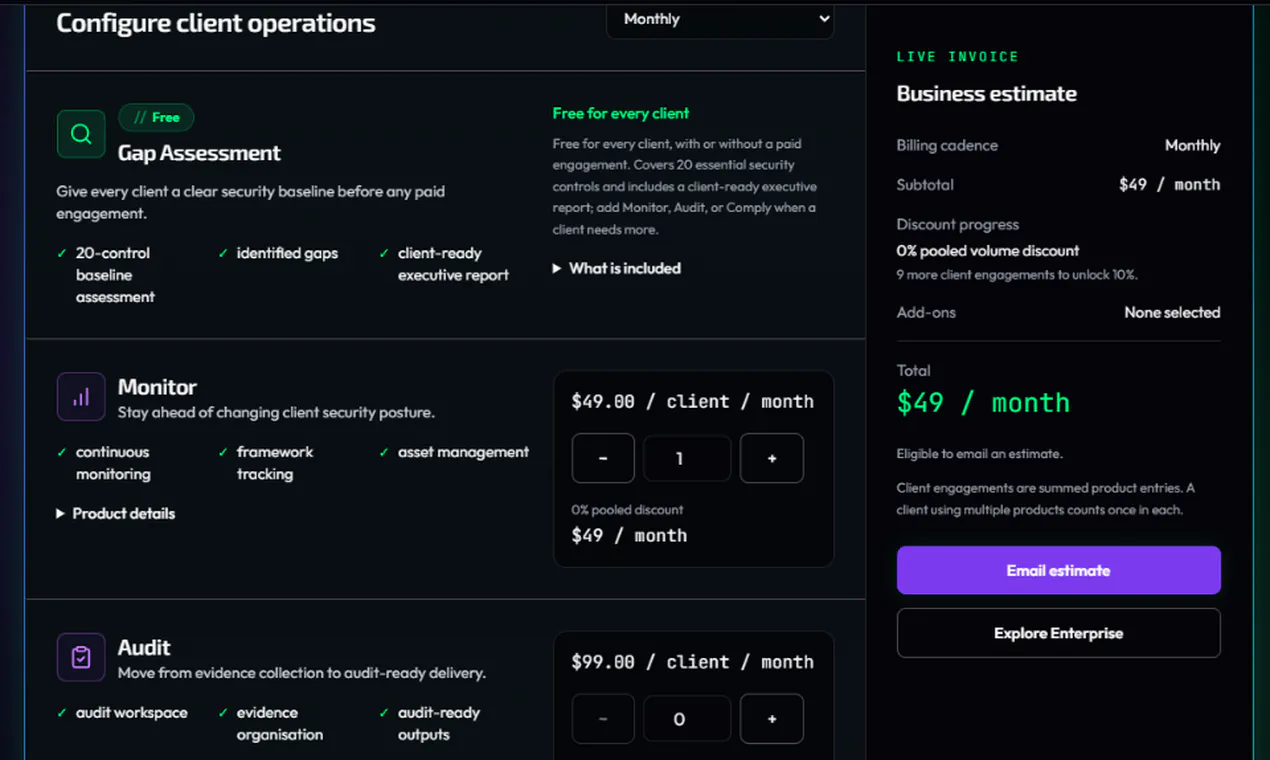Image resolution: width=1270 pixels, height=760 pixels.
Task: Click the Explore Enterprise button
Action: pyautogui.click(x=1058, y=633)
